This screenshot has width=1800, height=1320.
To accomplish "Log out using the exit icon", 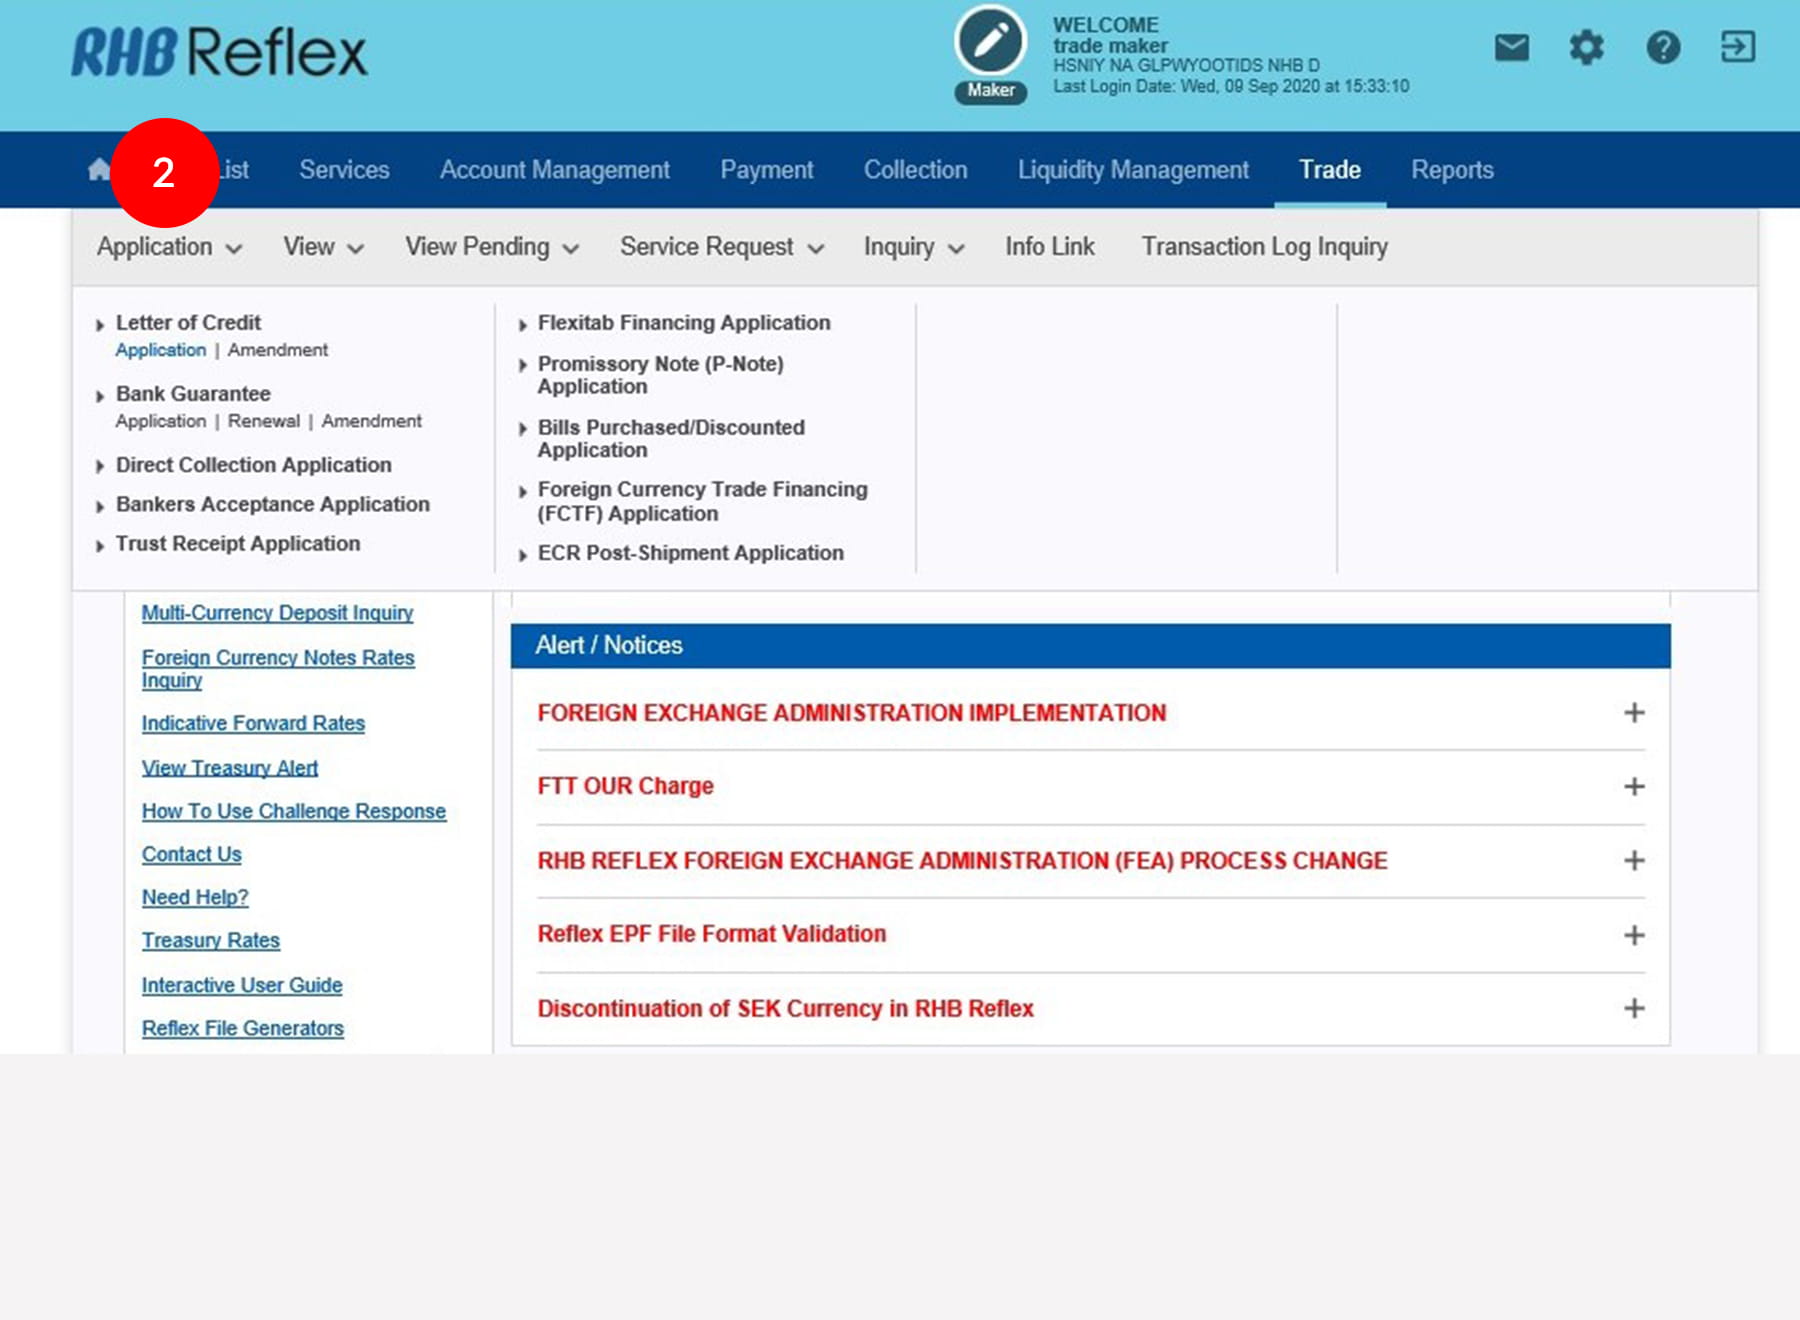I will tap(1737, 47).
